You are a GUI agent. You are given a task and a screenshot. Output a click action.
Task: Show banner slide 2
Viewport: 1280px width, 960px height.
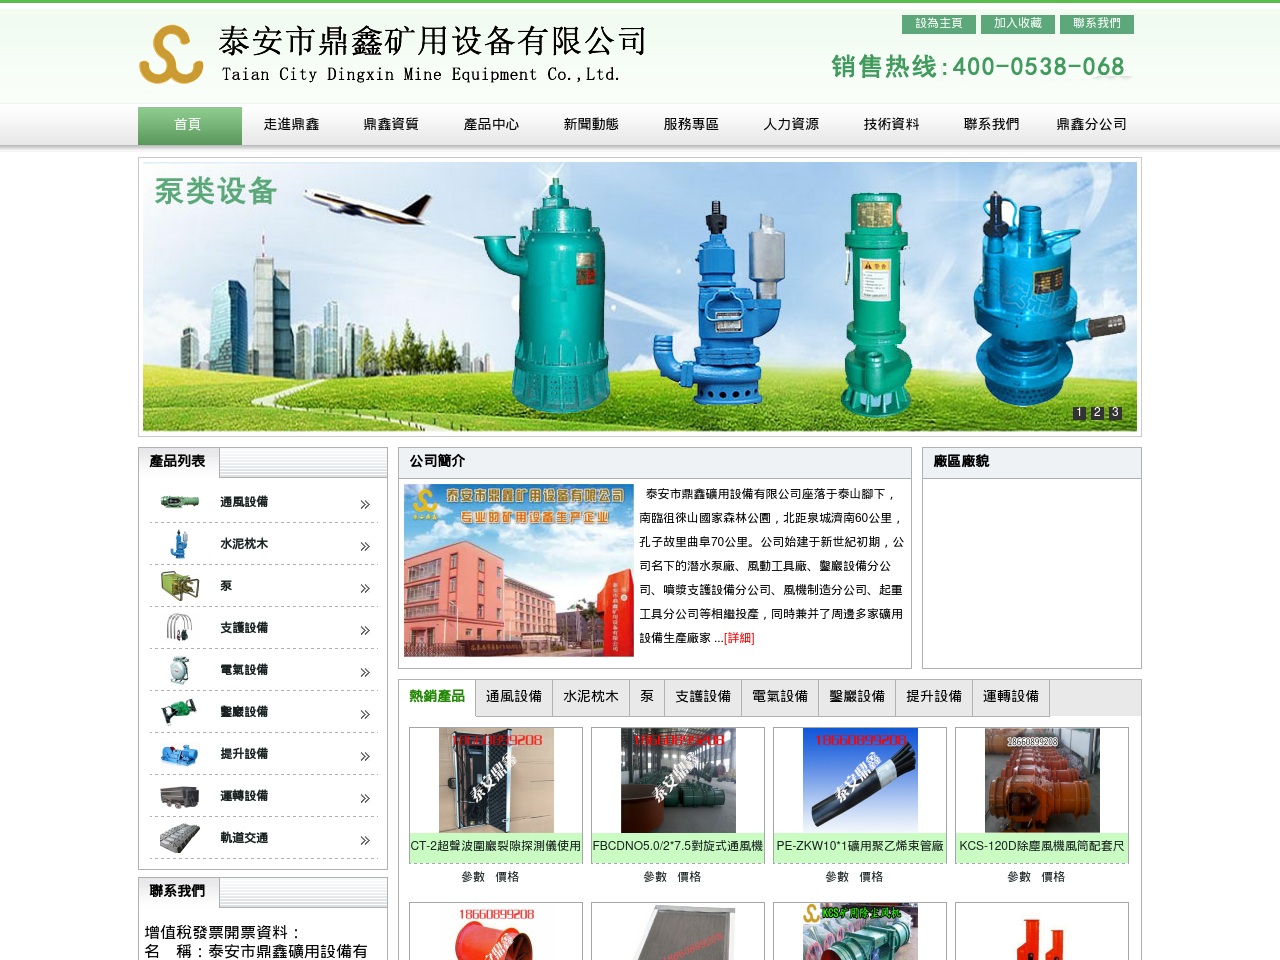pos(1097,413)
